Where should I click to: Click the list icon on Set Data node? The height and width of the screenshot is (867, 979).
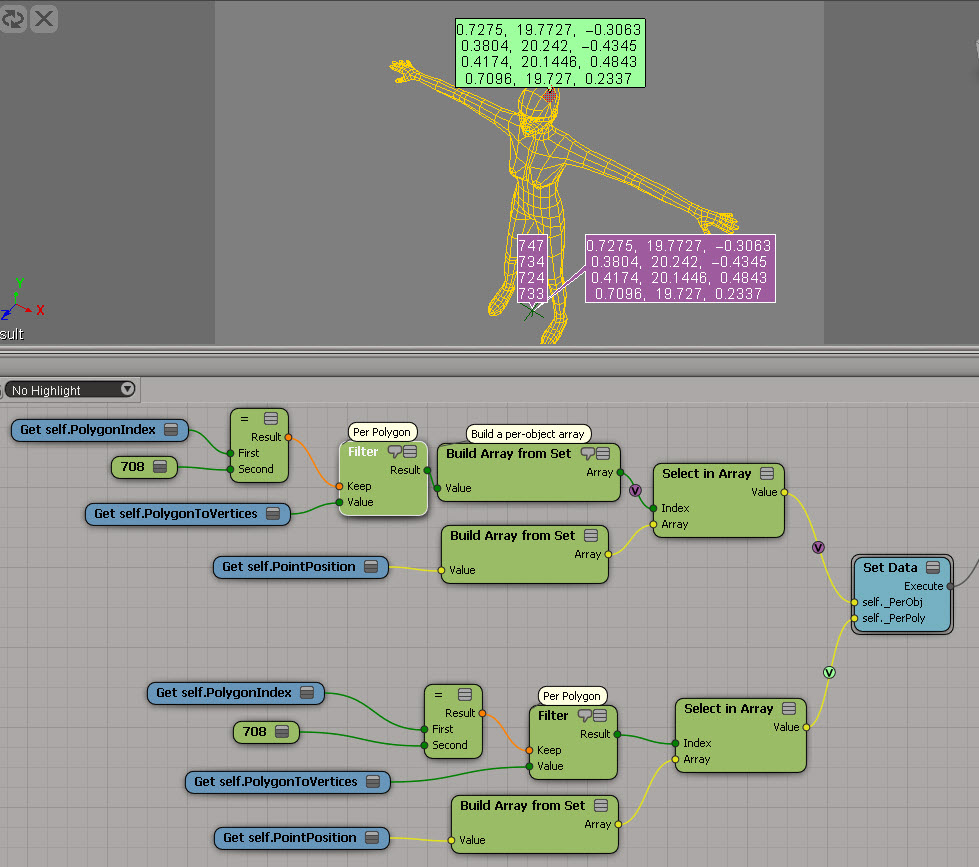(933, 568)
